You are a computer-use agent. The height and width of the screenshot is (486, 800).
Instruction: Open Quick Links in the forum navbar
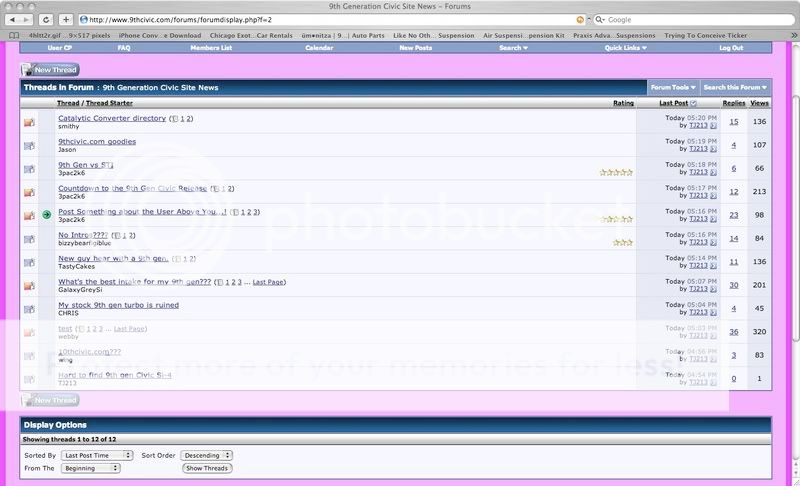[x=625, y=47]
